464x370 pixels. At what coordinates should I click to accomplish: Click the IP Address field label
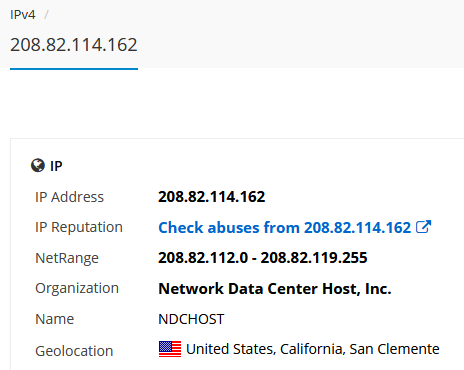pyautogui.click(x=70, y=197)
